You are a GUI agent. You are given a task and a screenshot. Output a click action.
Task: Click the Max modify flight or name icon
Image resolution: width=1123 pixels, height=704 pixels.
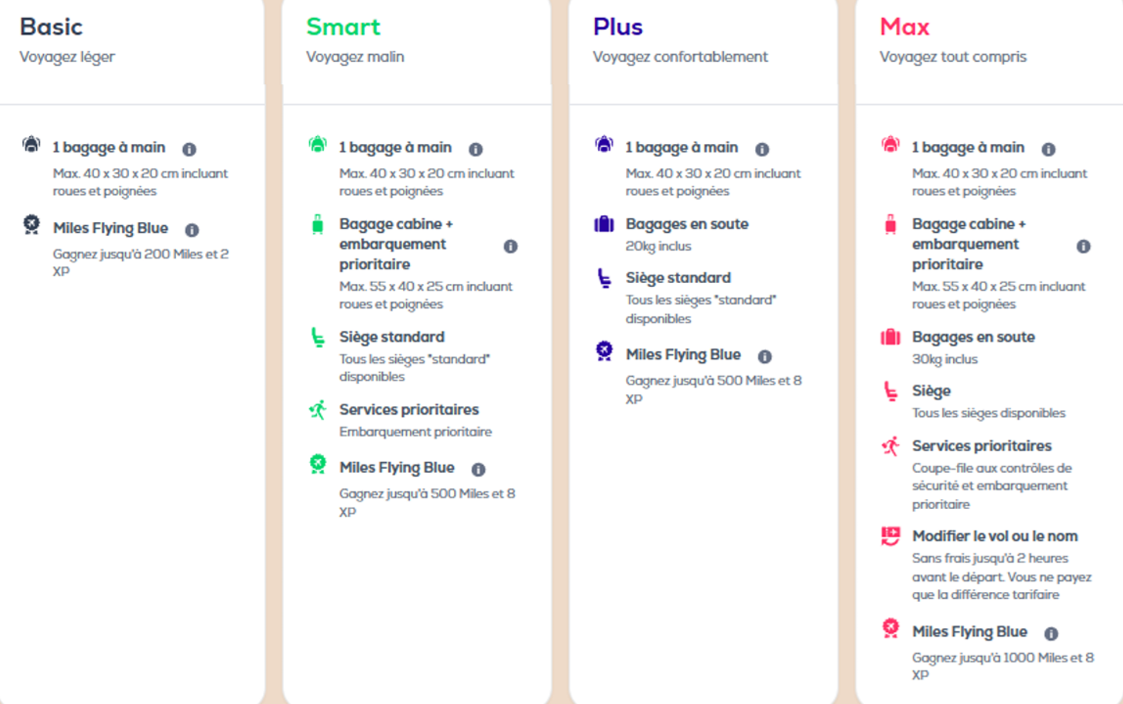point(890,536)
